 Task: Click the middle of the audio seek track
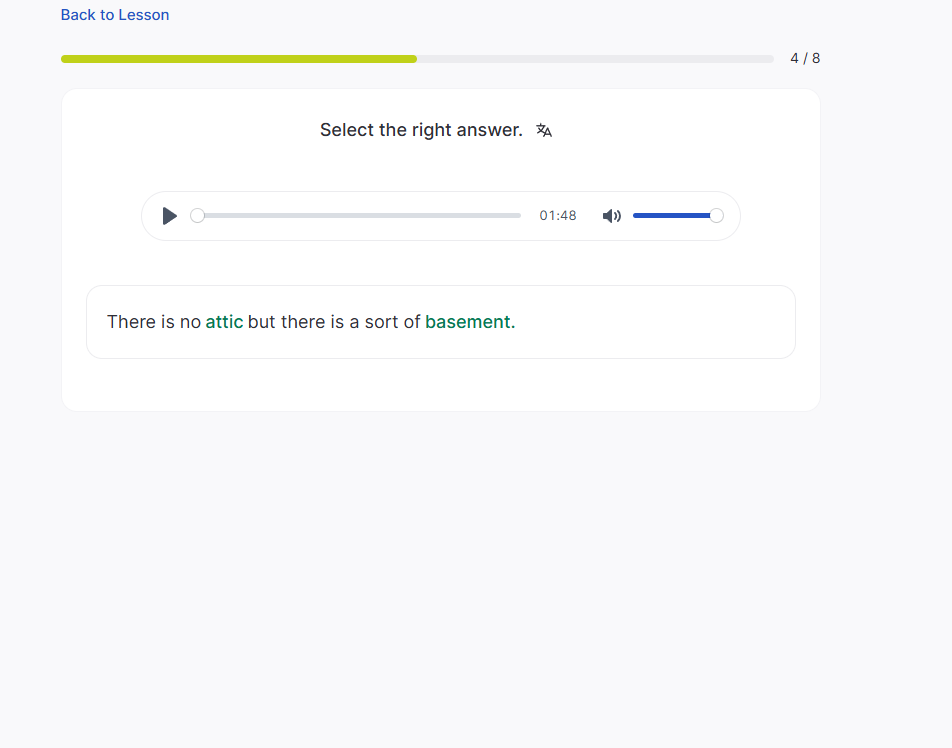point(360,216)
